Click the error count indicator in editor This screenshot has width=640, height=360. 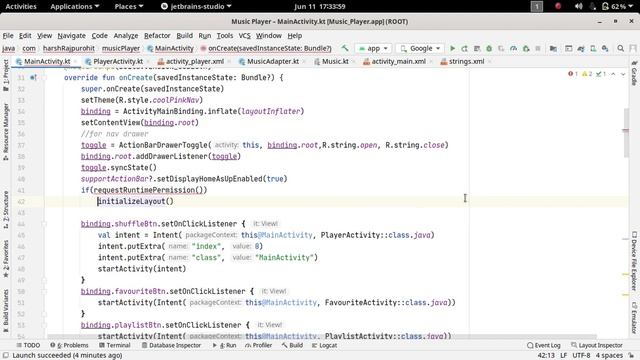point(573,74)
